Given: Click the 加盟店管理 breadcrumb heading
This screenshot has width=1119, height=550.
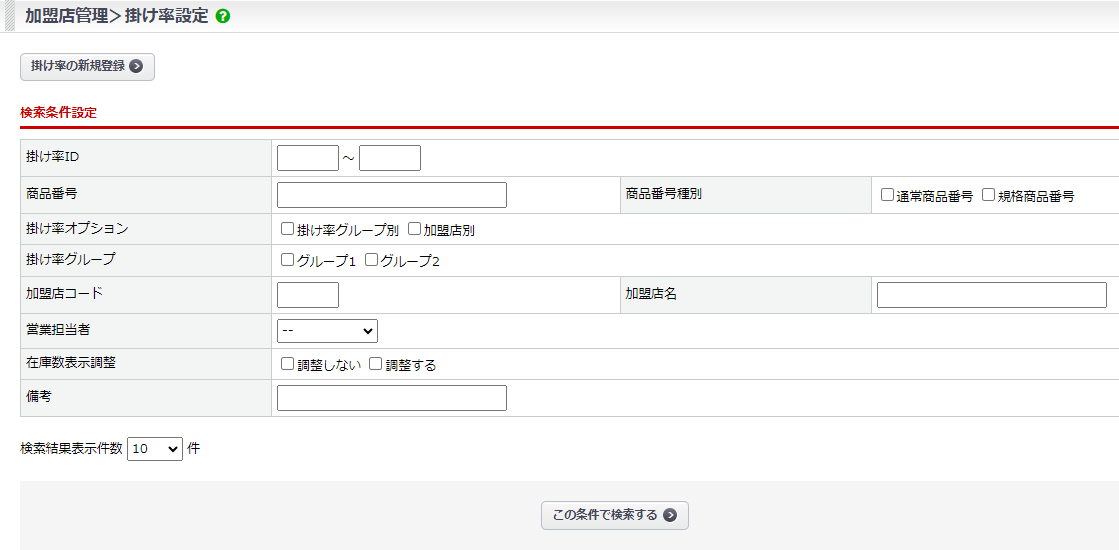Looking at the screenshot, I should [66, 16].
